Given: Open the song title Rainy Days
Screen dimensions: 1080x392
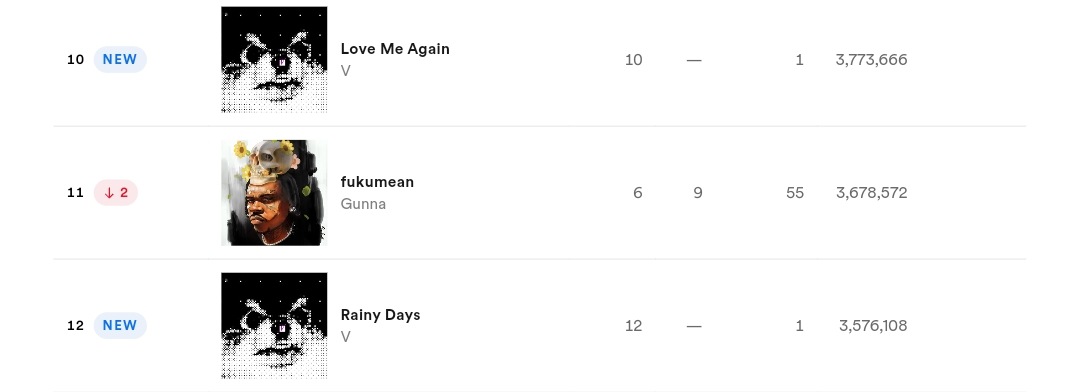Looking at the screenshot, I should pos(380,315).
